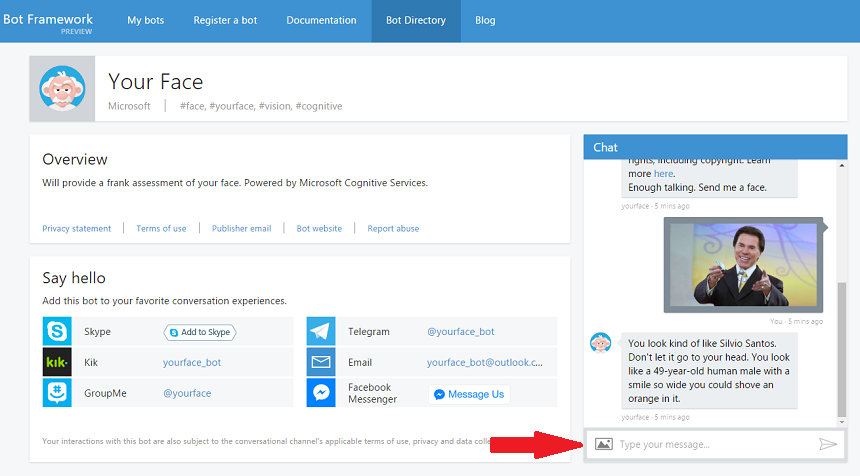The image size is (860, 476).
Task: Click the Type your message field
Action: (716, 444)
